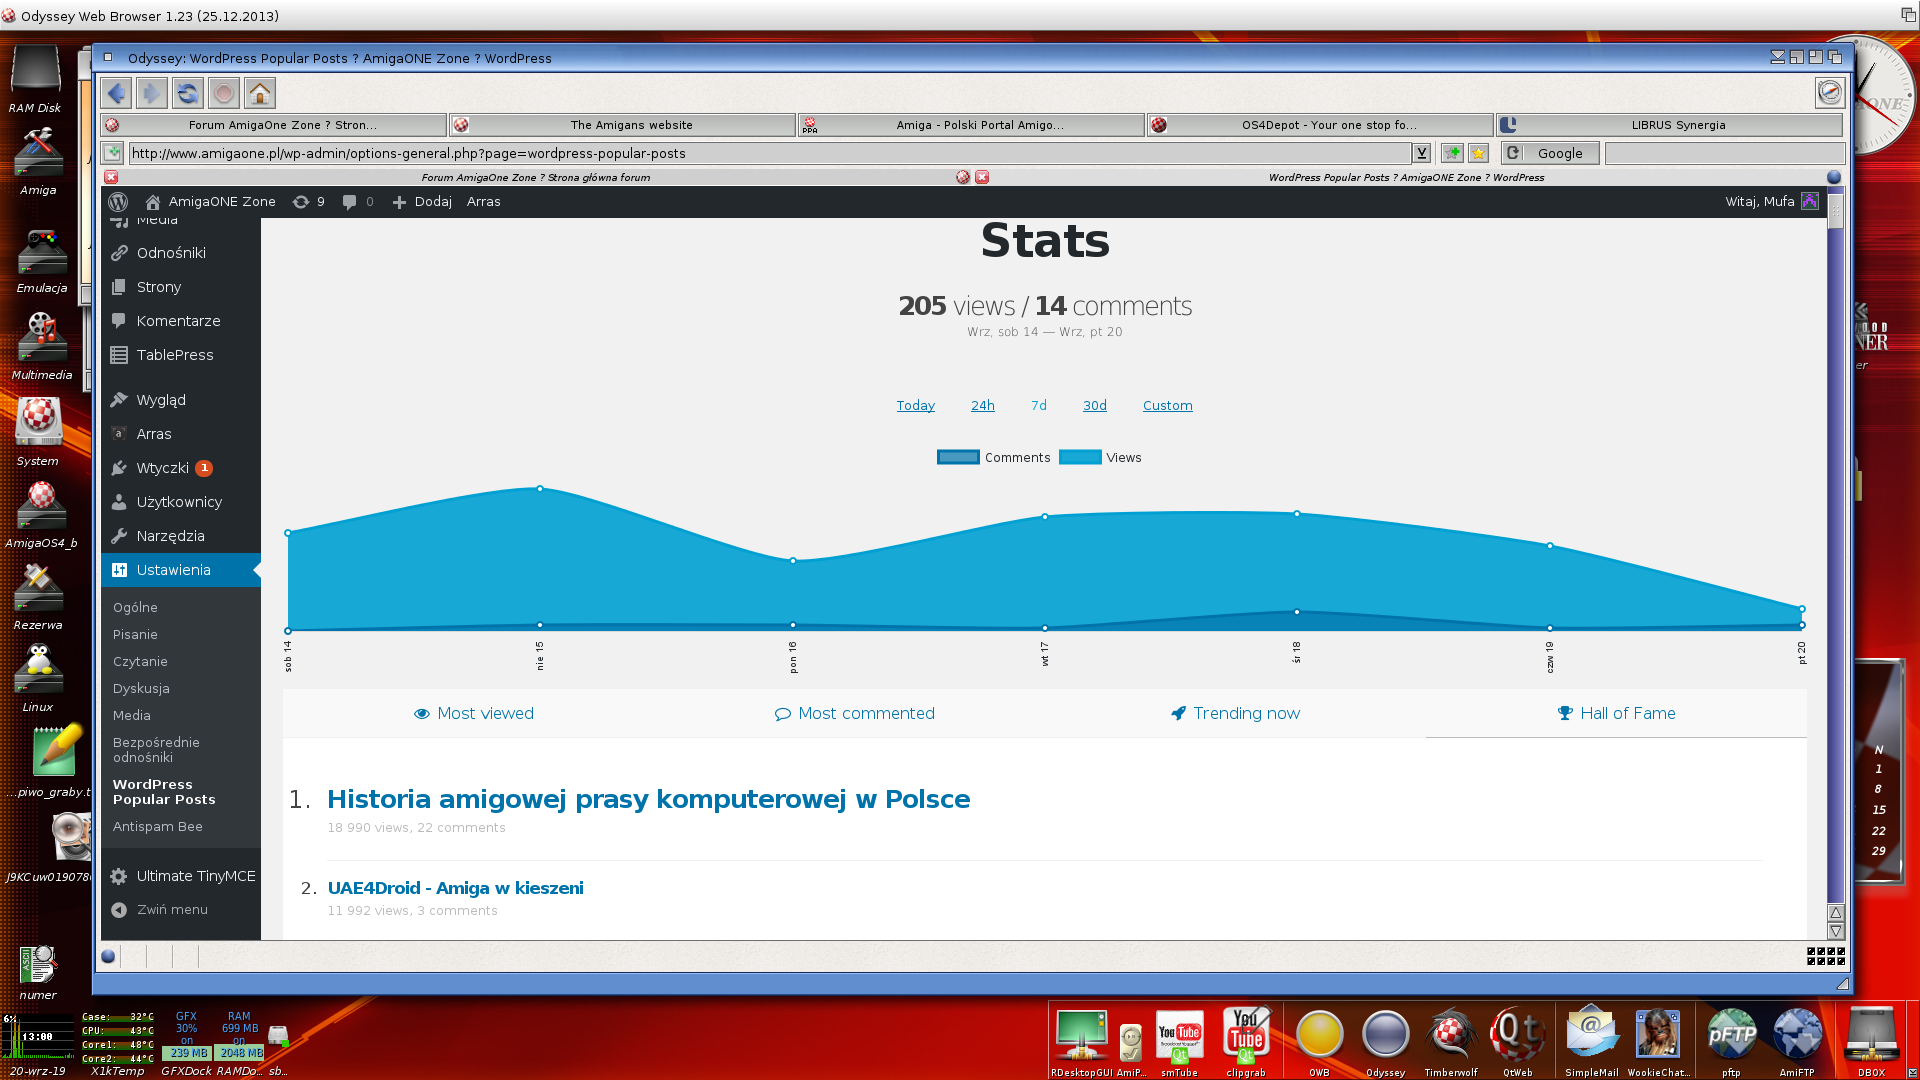Open Komentarze in admin sidebar

[180, 321]
